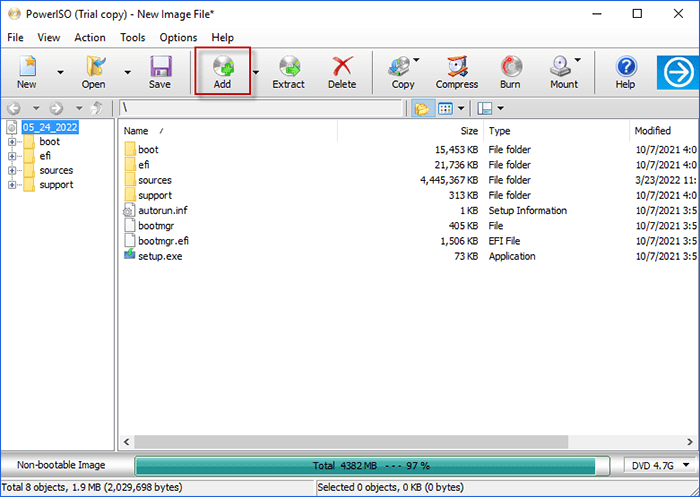Open the File menu

click(x=15, y=38)
